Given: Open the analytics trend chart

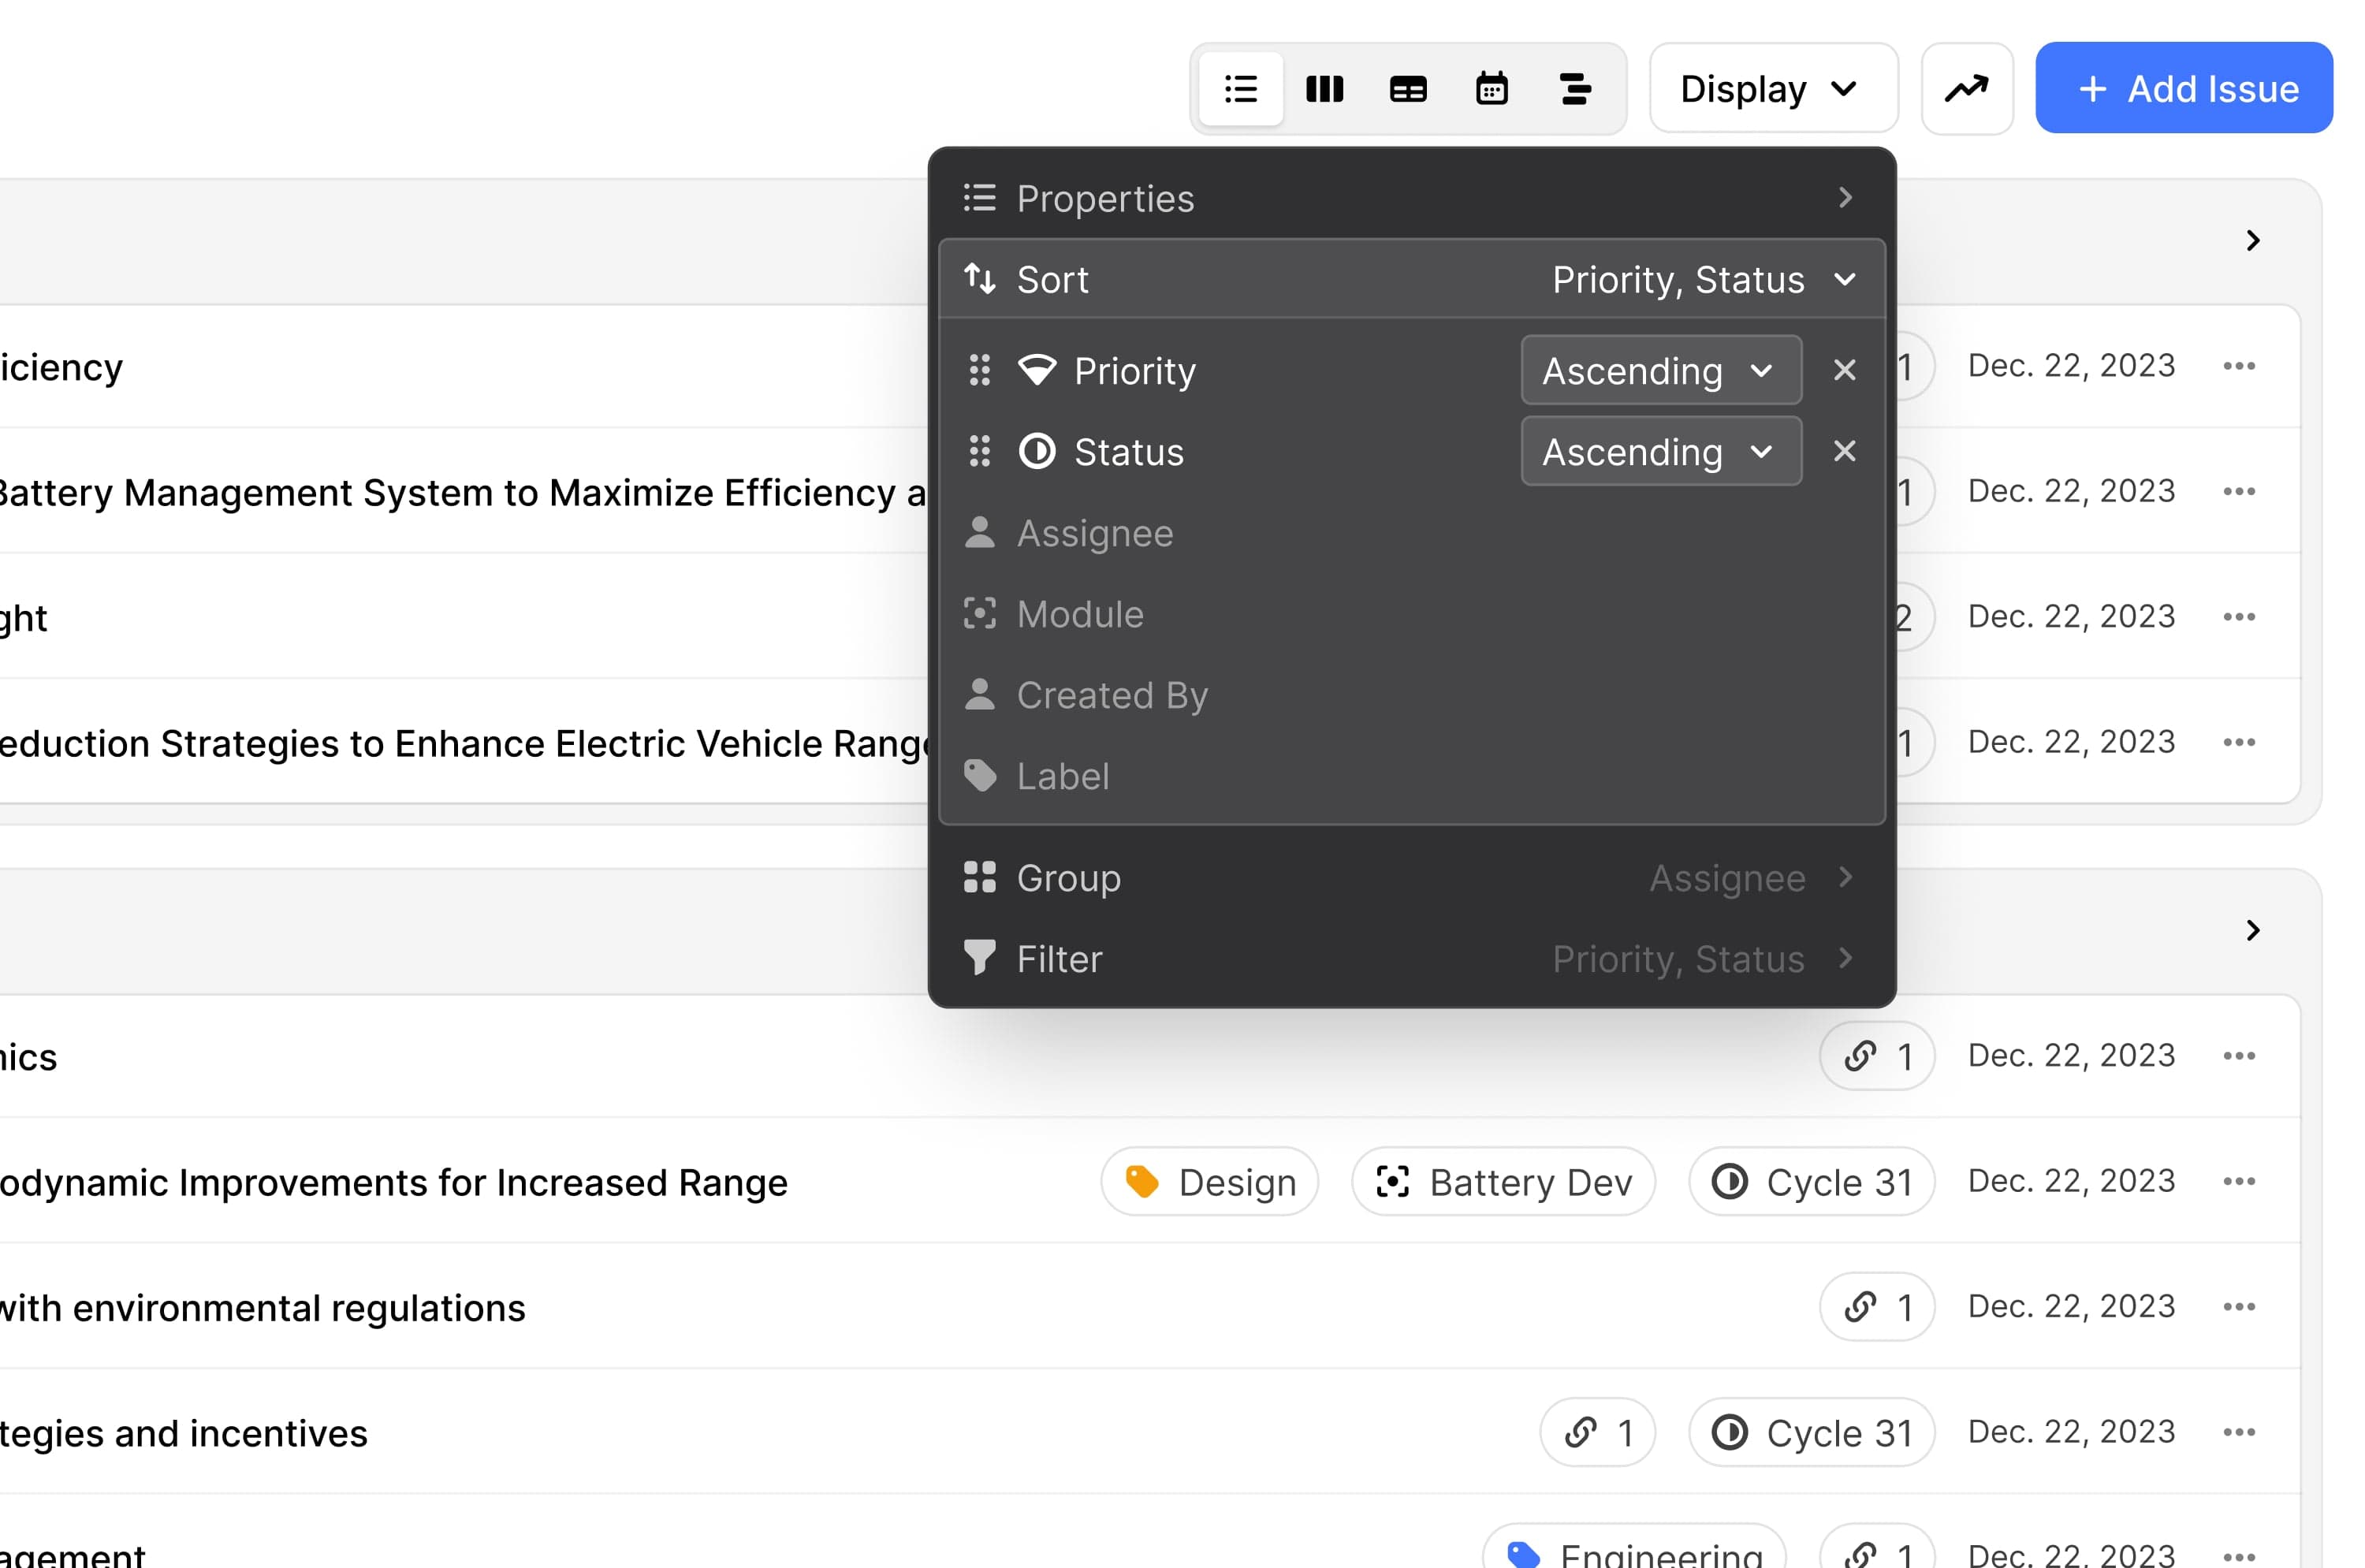Looking at the screenshot, I should coord(1966,89).
